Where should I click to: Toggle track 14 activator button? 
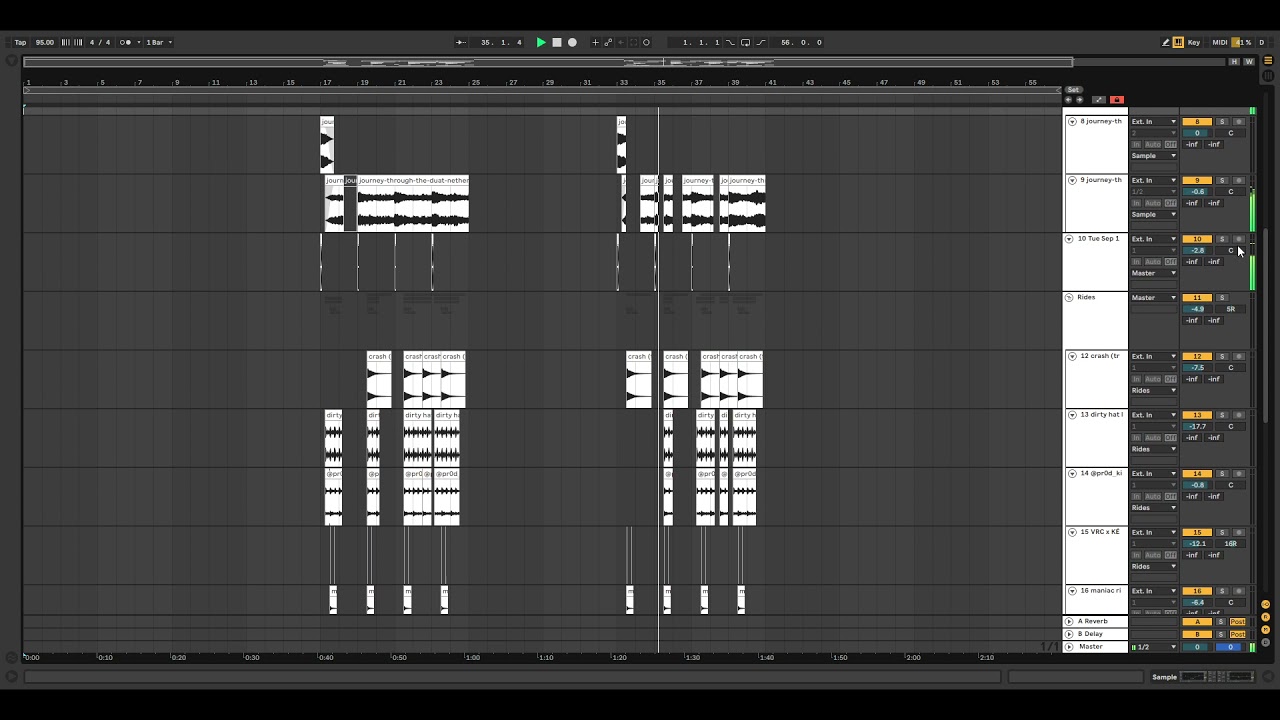tap(1197, 474)
